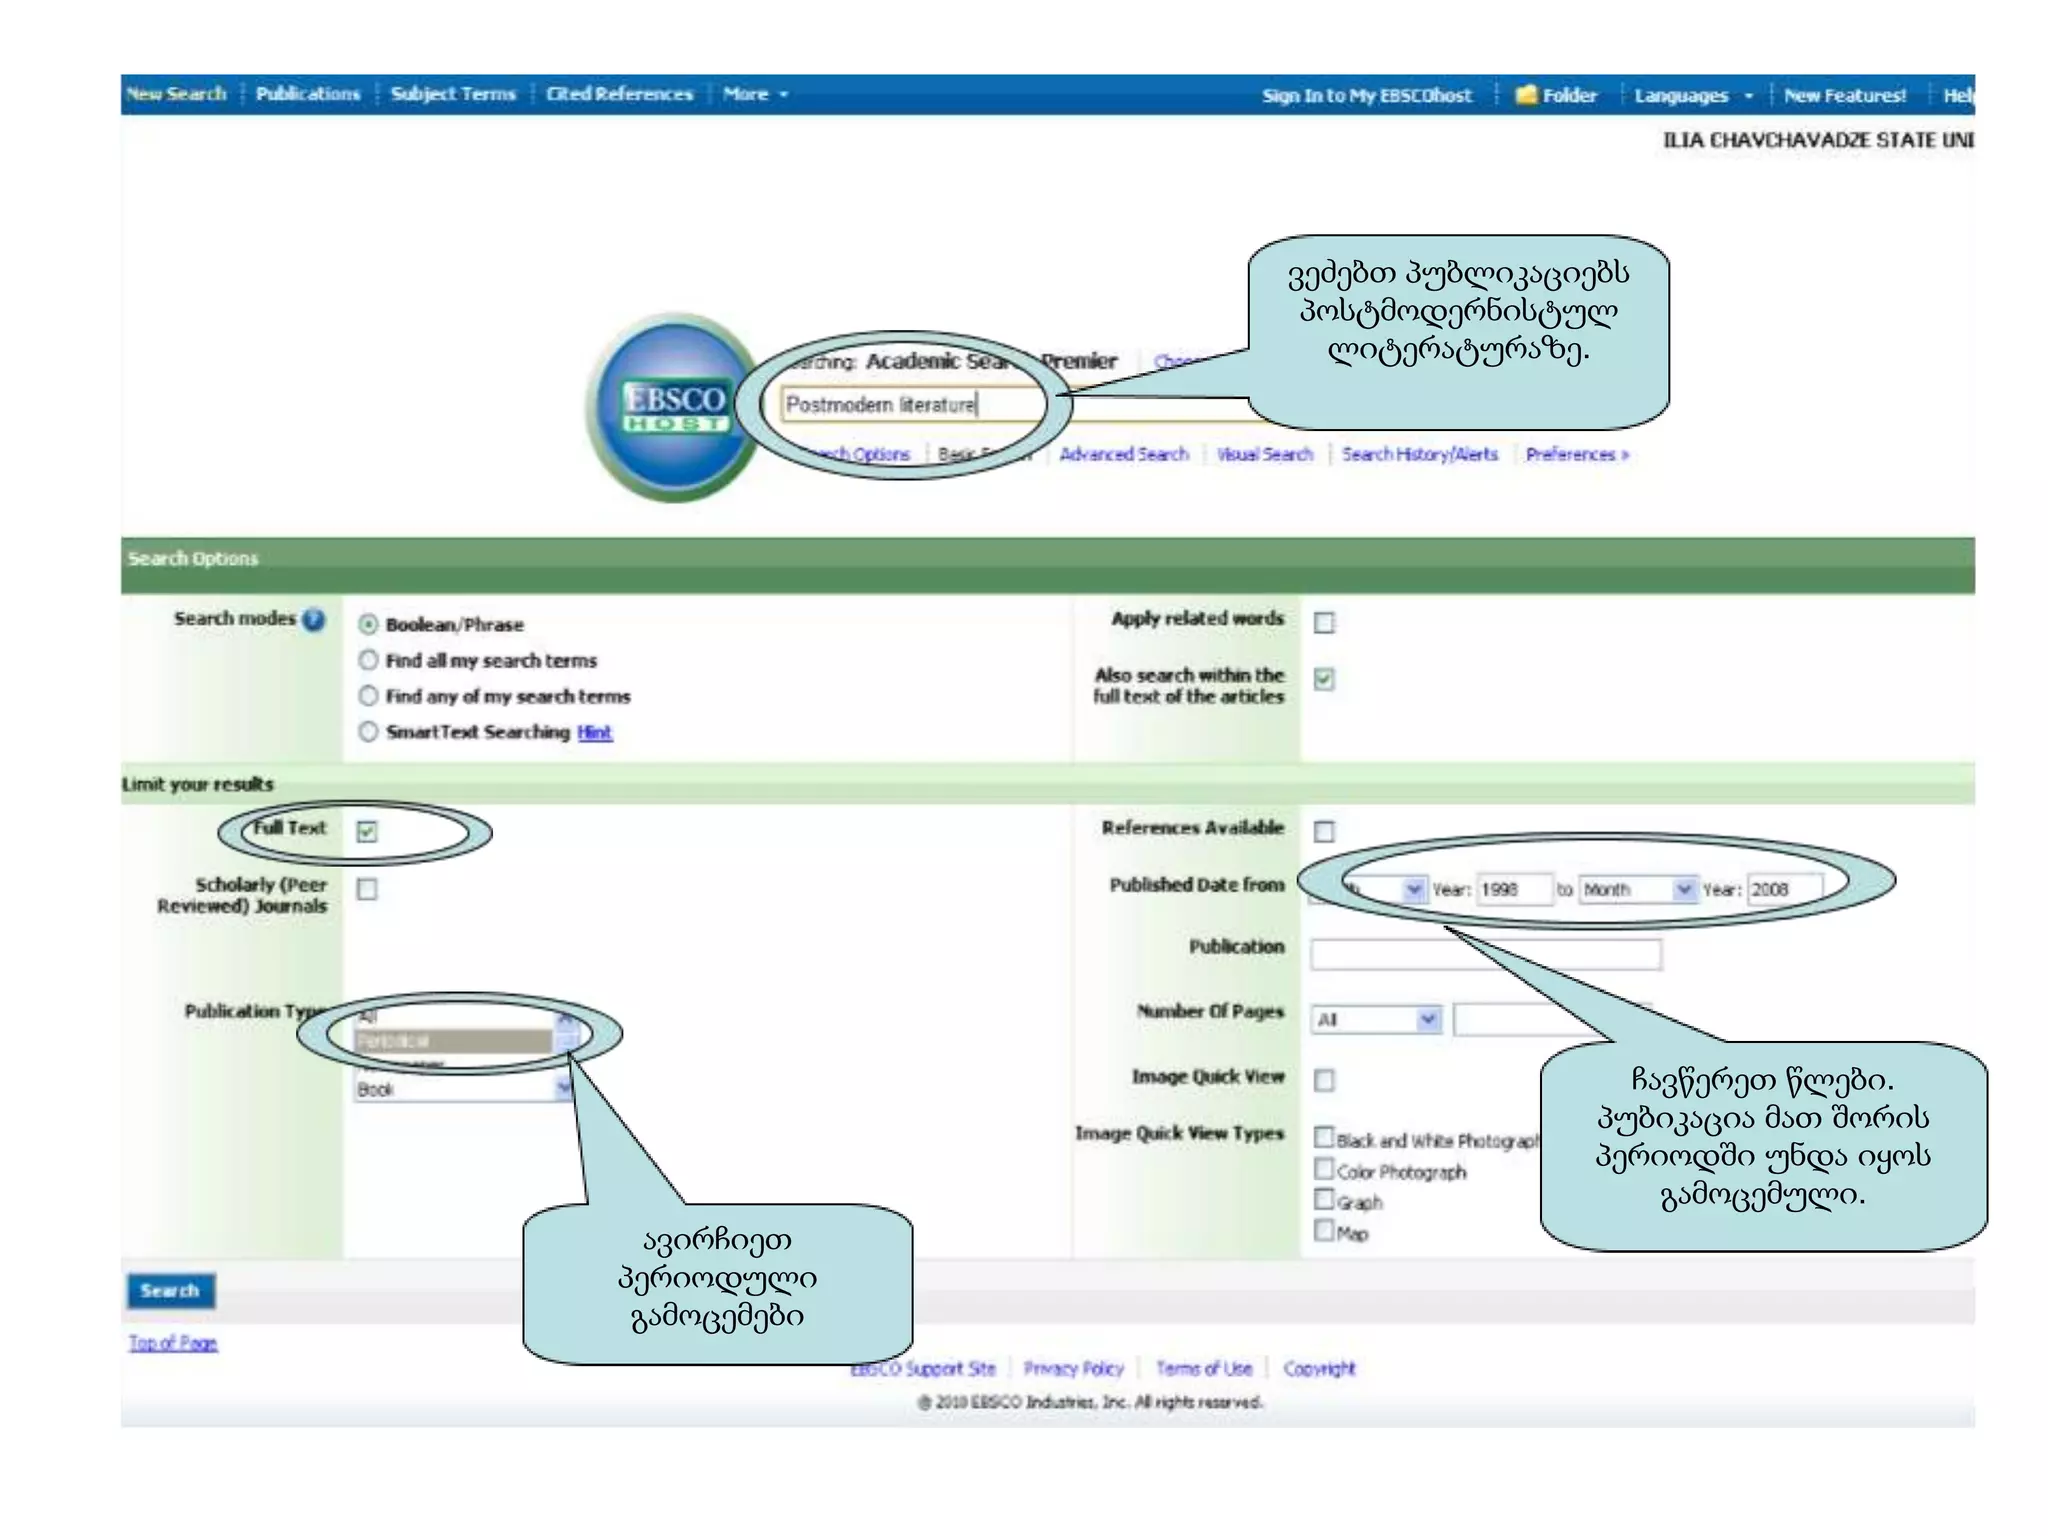Choose SmartText Searching radio option
The width and height of the screenshot is (2048, 1536).
pyautogui.click(x=369, y=732)
